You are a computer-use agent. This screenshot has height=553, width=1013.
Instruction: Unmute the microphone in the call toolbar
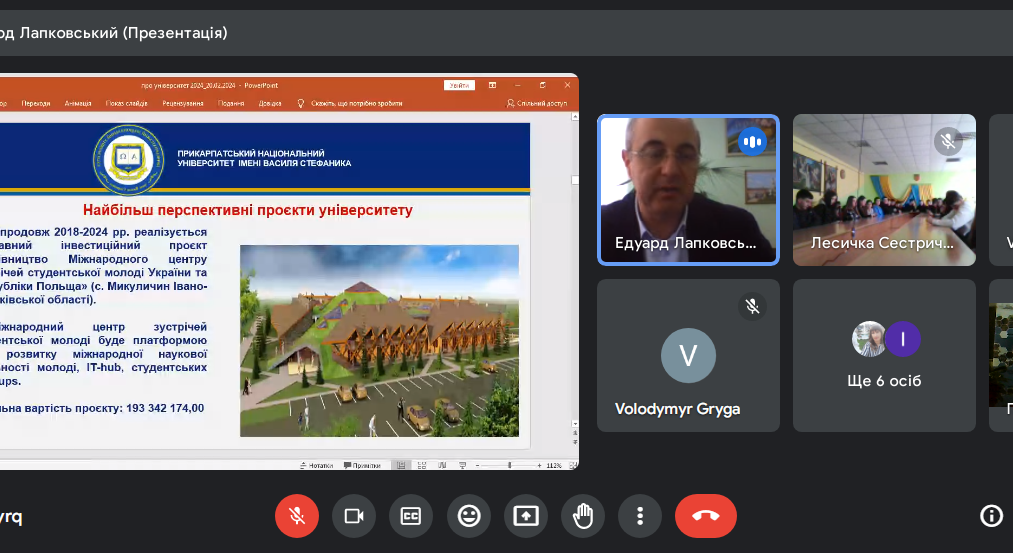click(x=297, y=516)
